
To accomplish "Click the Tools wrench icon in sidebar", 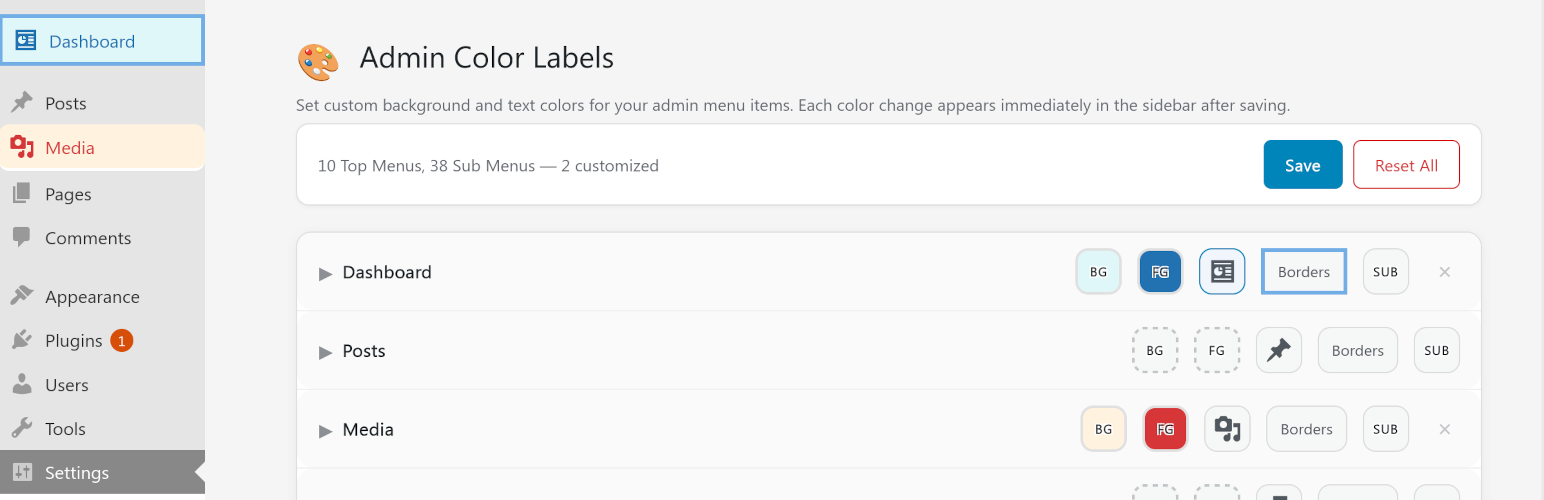I will click(x=22, y=429).
